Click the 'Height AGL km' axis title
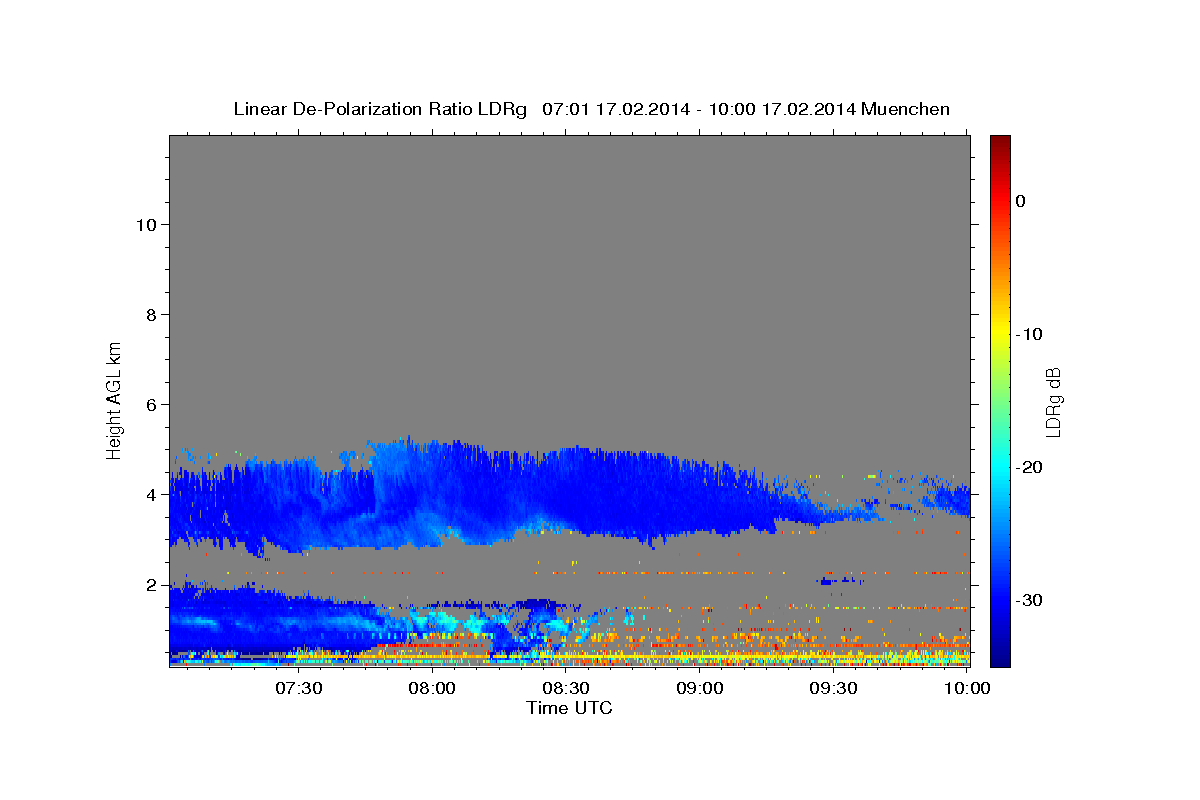This screenshot has height=800, width=1200. tap(114, 400)
